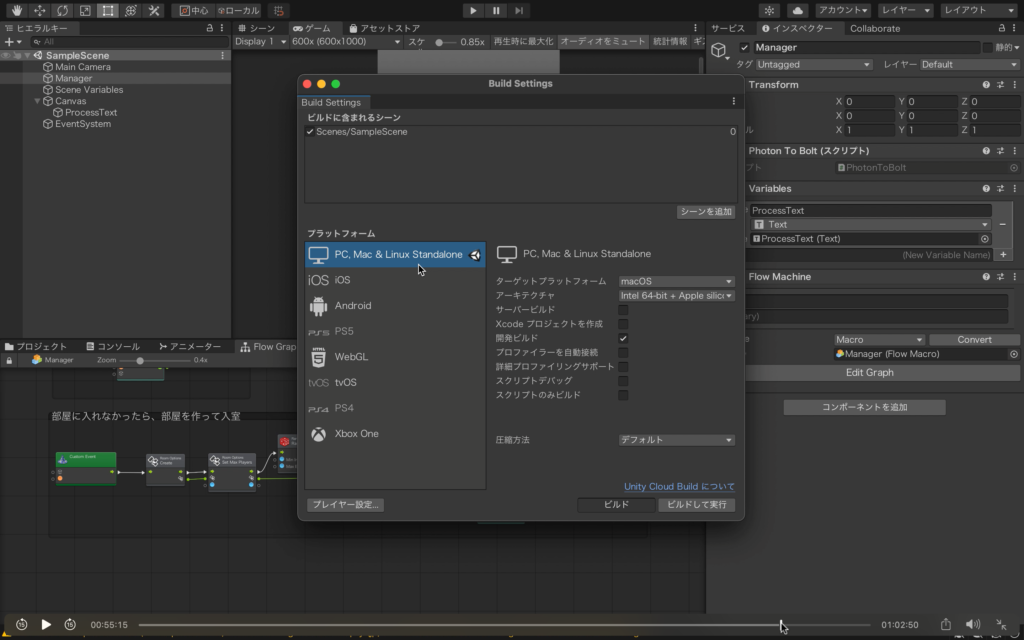Click the Build button

point(616,505)
